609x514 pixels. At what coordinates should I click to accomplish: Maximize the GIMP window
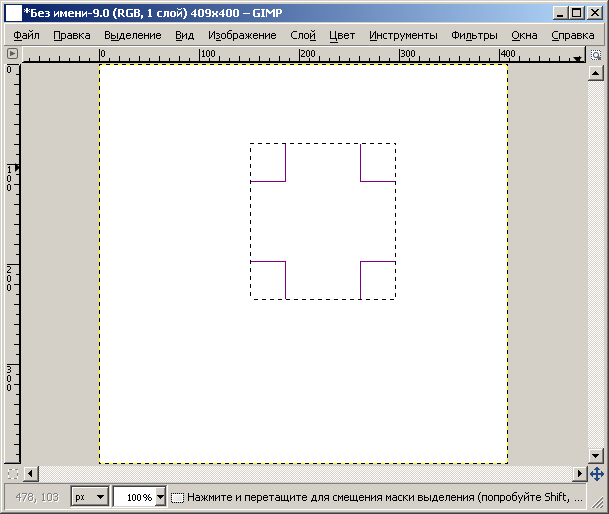click(577, 13)
